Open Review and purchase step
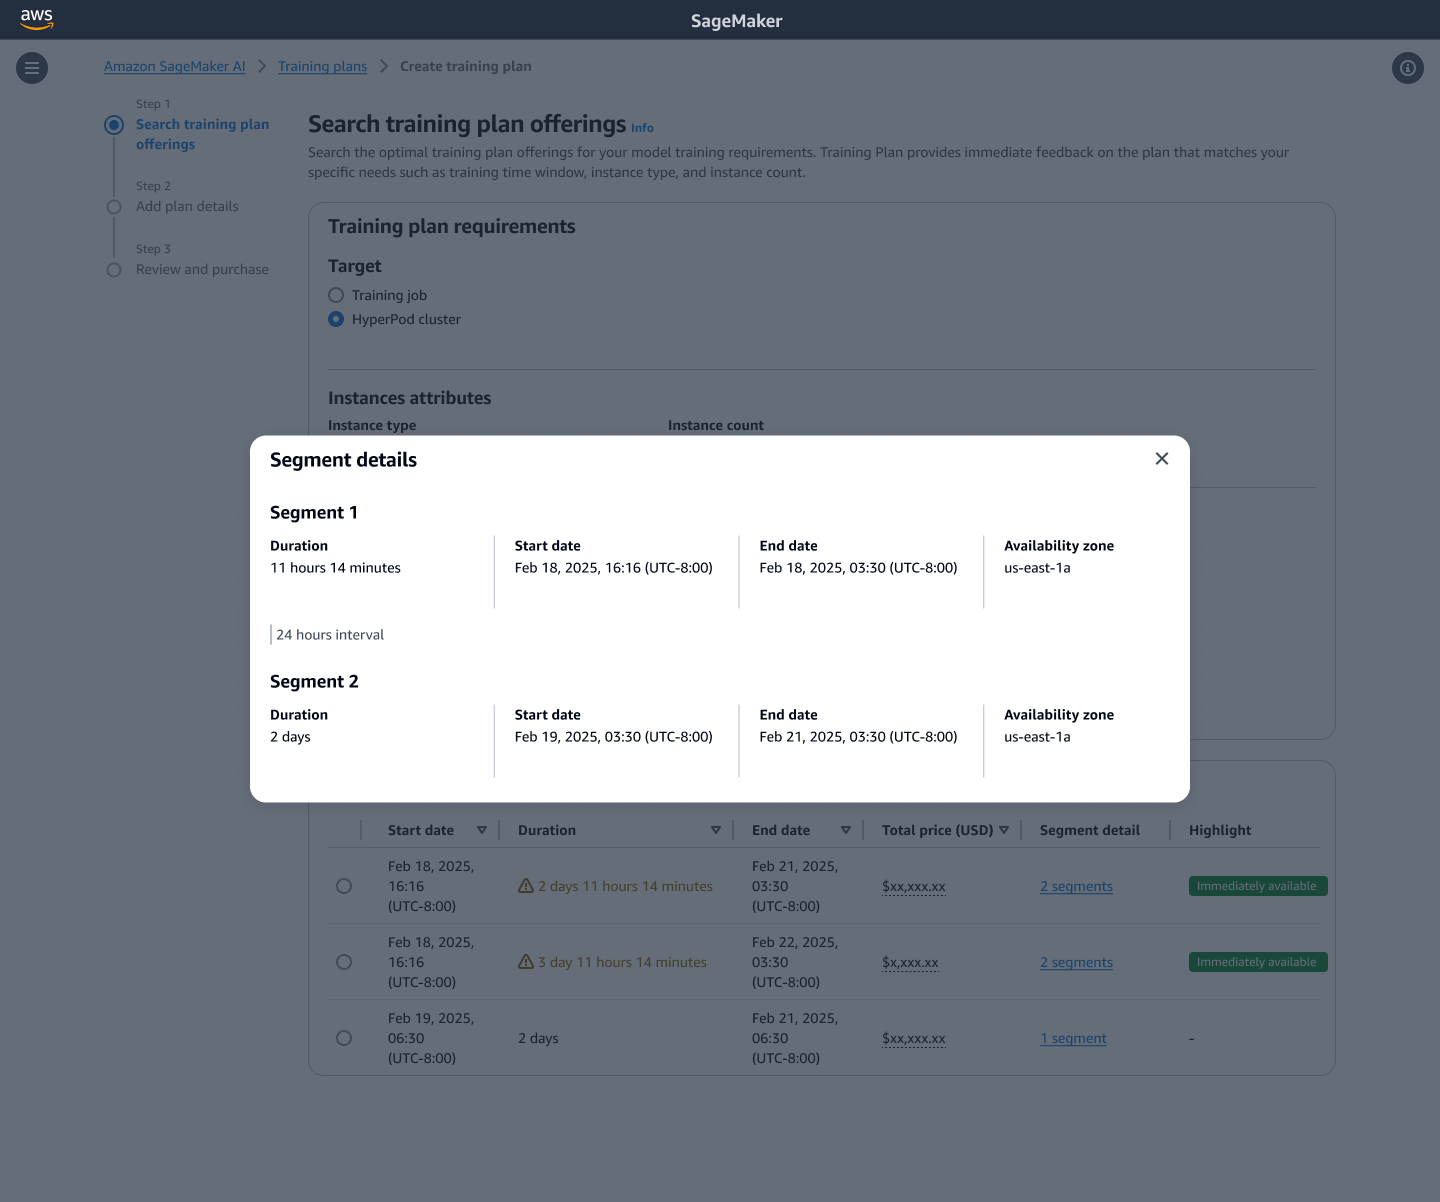The height and width of the screenshot is (1202, 1440). coord(202,269)
